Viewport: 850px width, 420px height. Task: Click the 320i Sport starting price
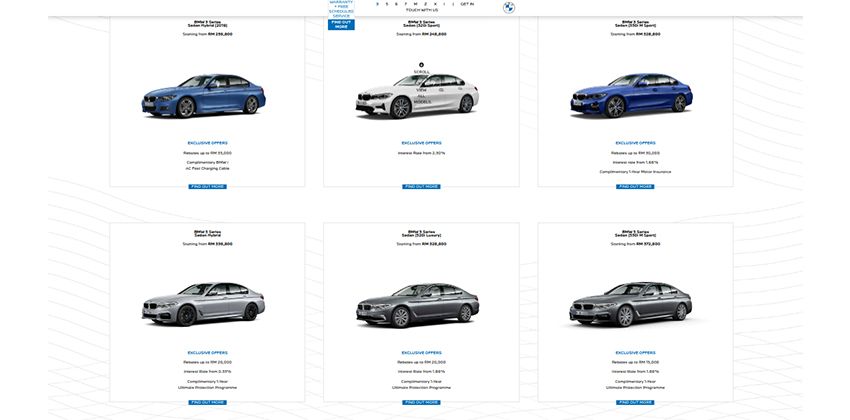click(421, 34)
